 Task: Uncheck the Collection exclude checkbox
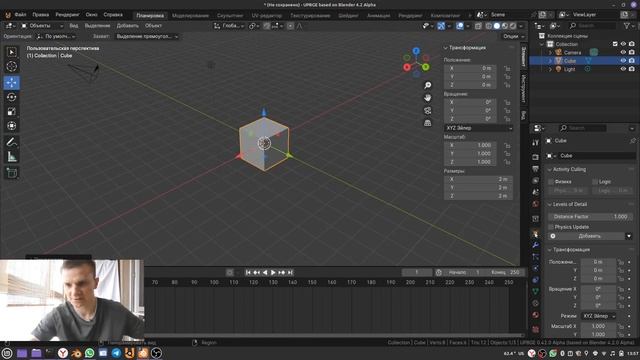(x=615, y=44)
